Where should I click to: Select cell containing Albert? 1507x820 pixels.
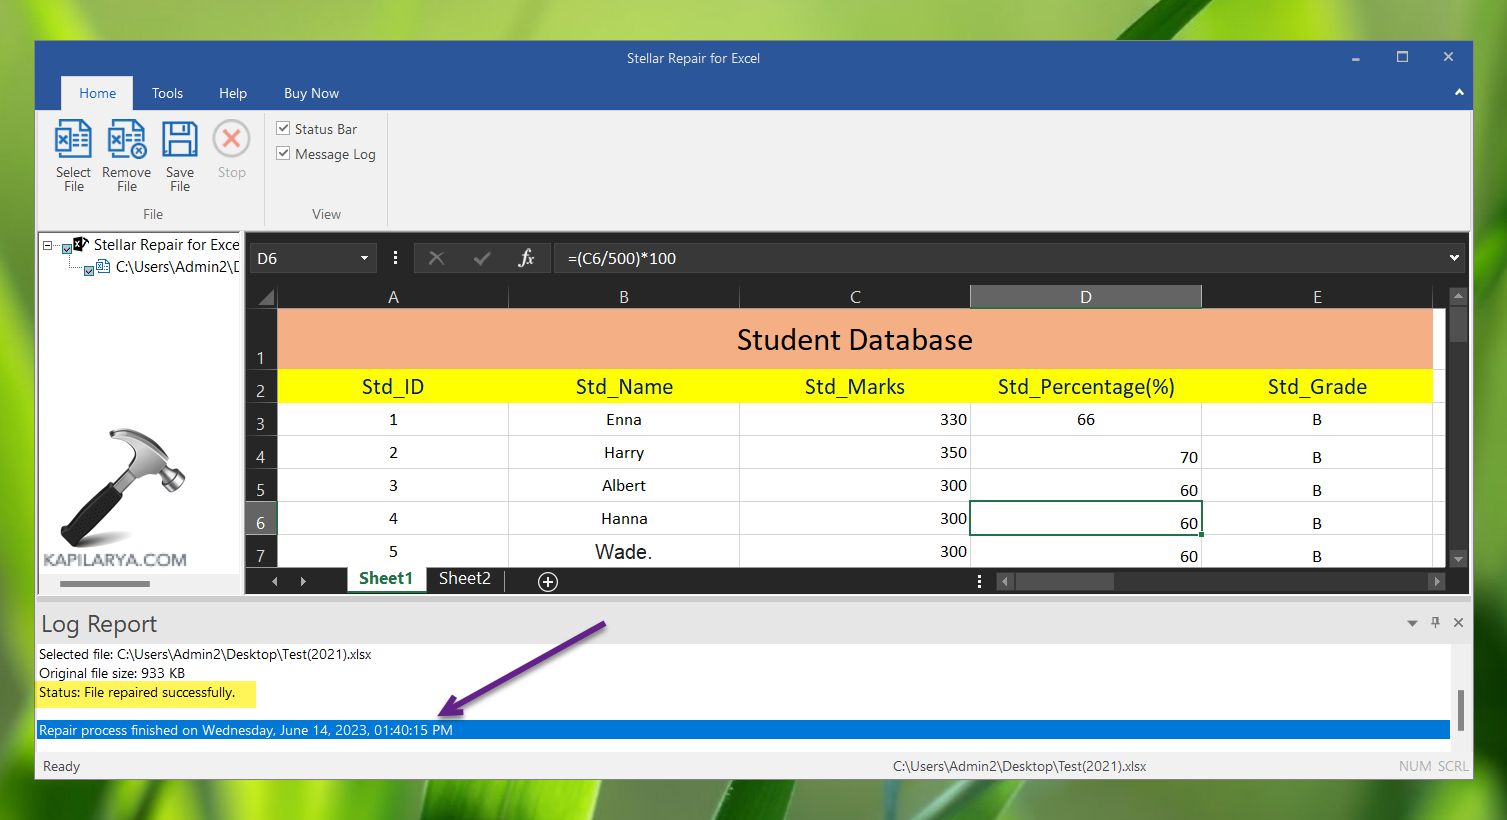coord(624,486)
